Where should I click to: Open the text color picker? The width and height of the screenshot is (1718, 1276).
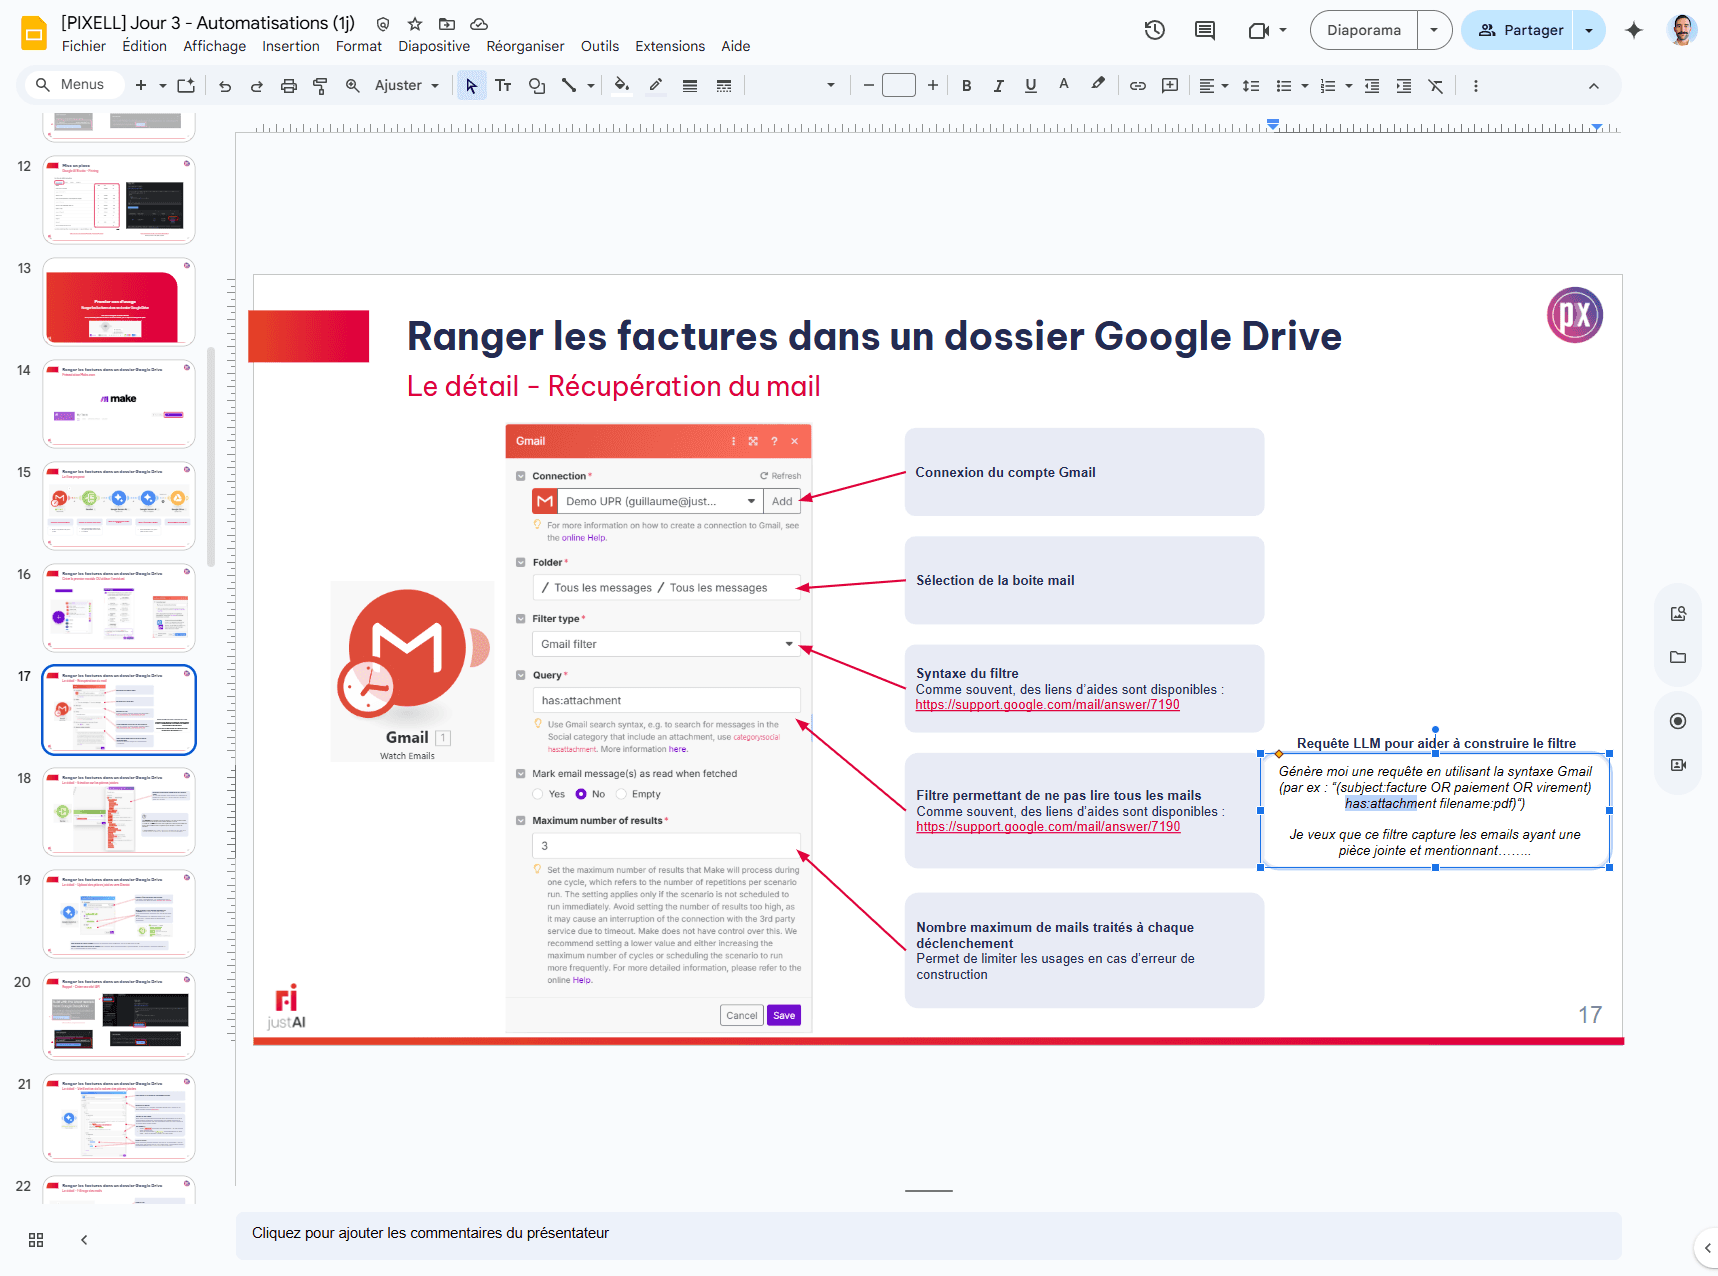(1064, 86)
